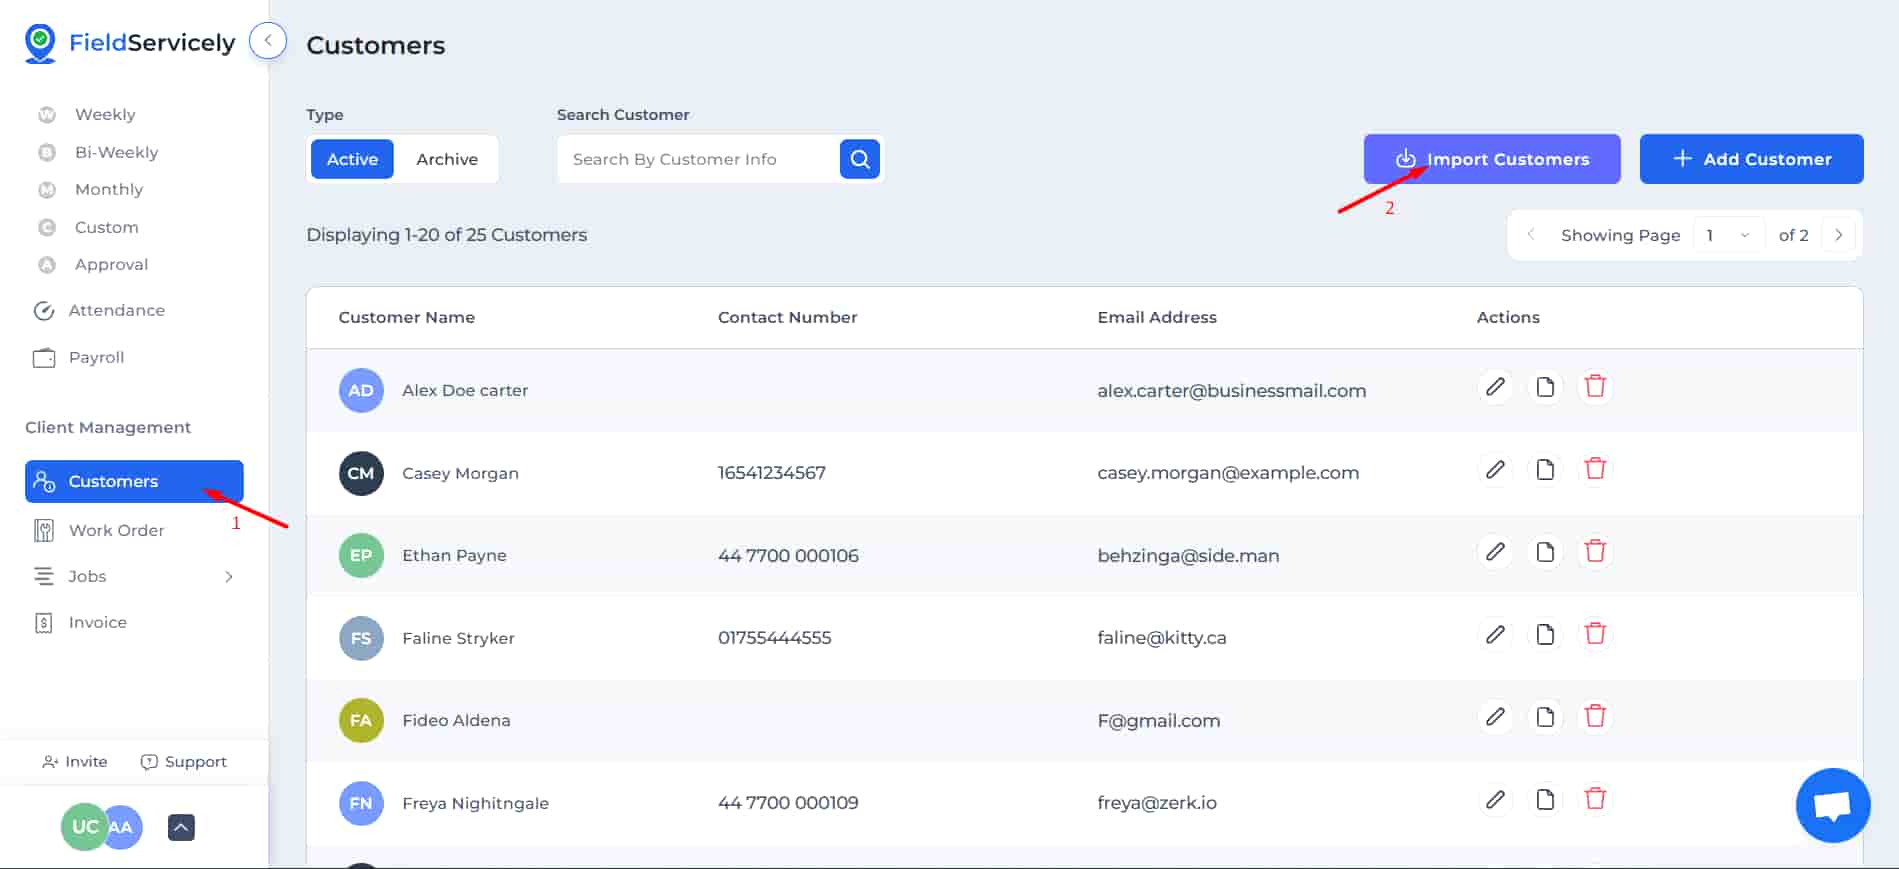
Task: Click the AA user avatar
Action: tap(124, 827)
